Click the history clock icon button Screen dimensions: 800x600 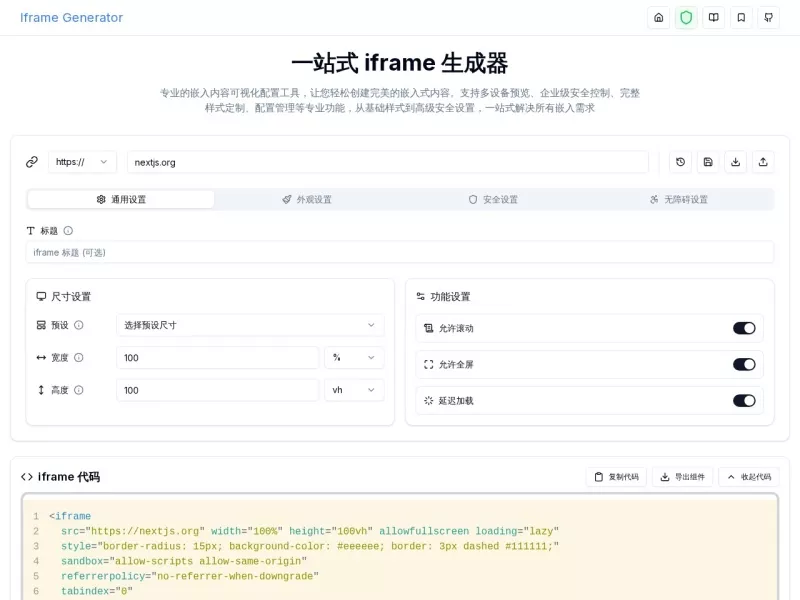[681, 162]
